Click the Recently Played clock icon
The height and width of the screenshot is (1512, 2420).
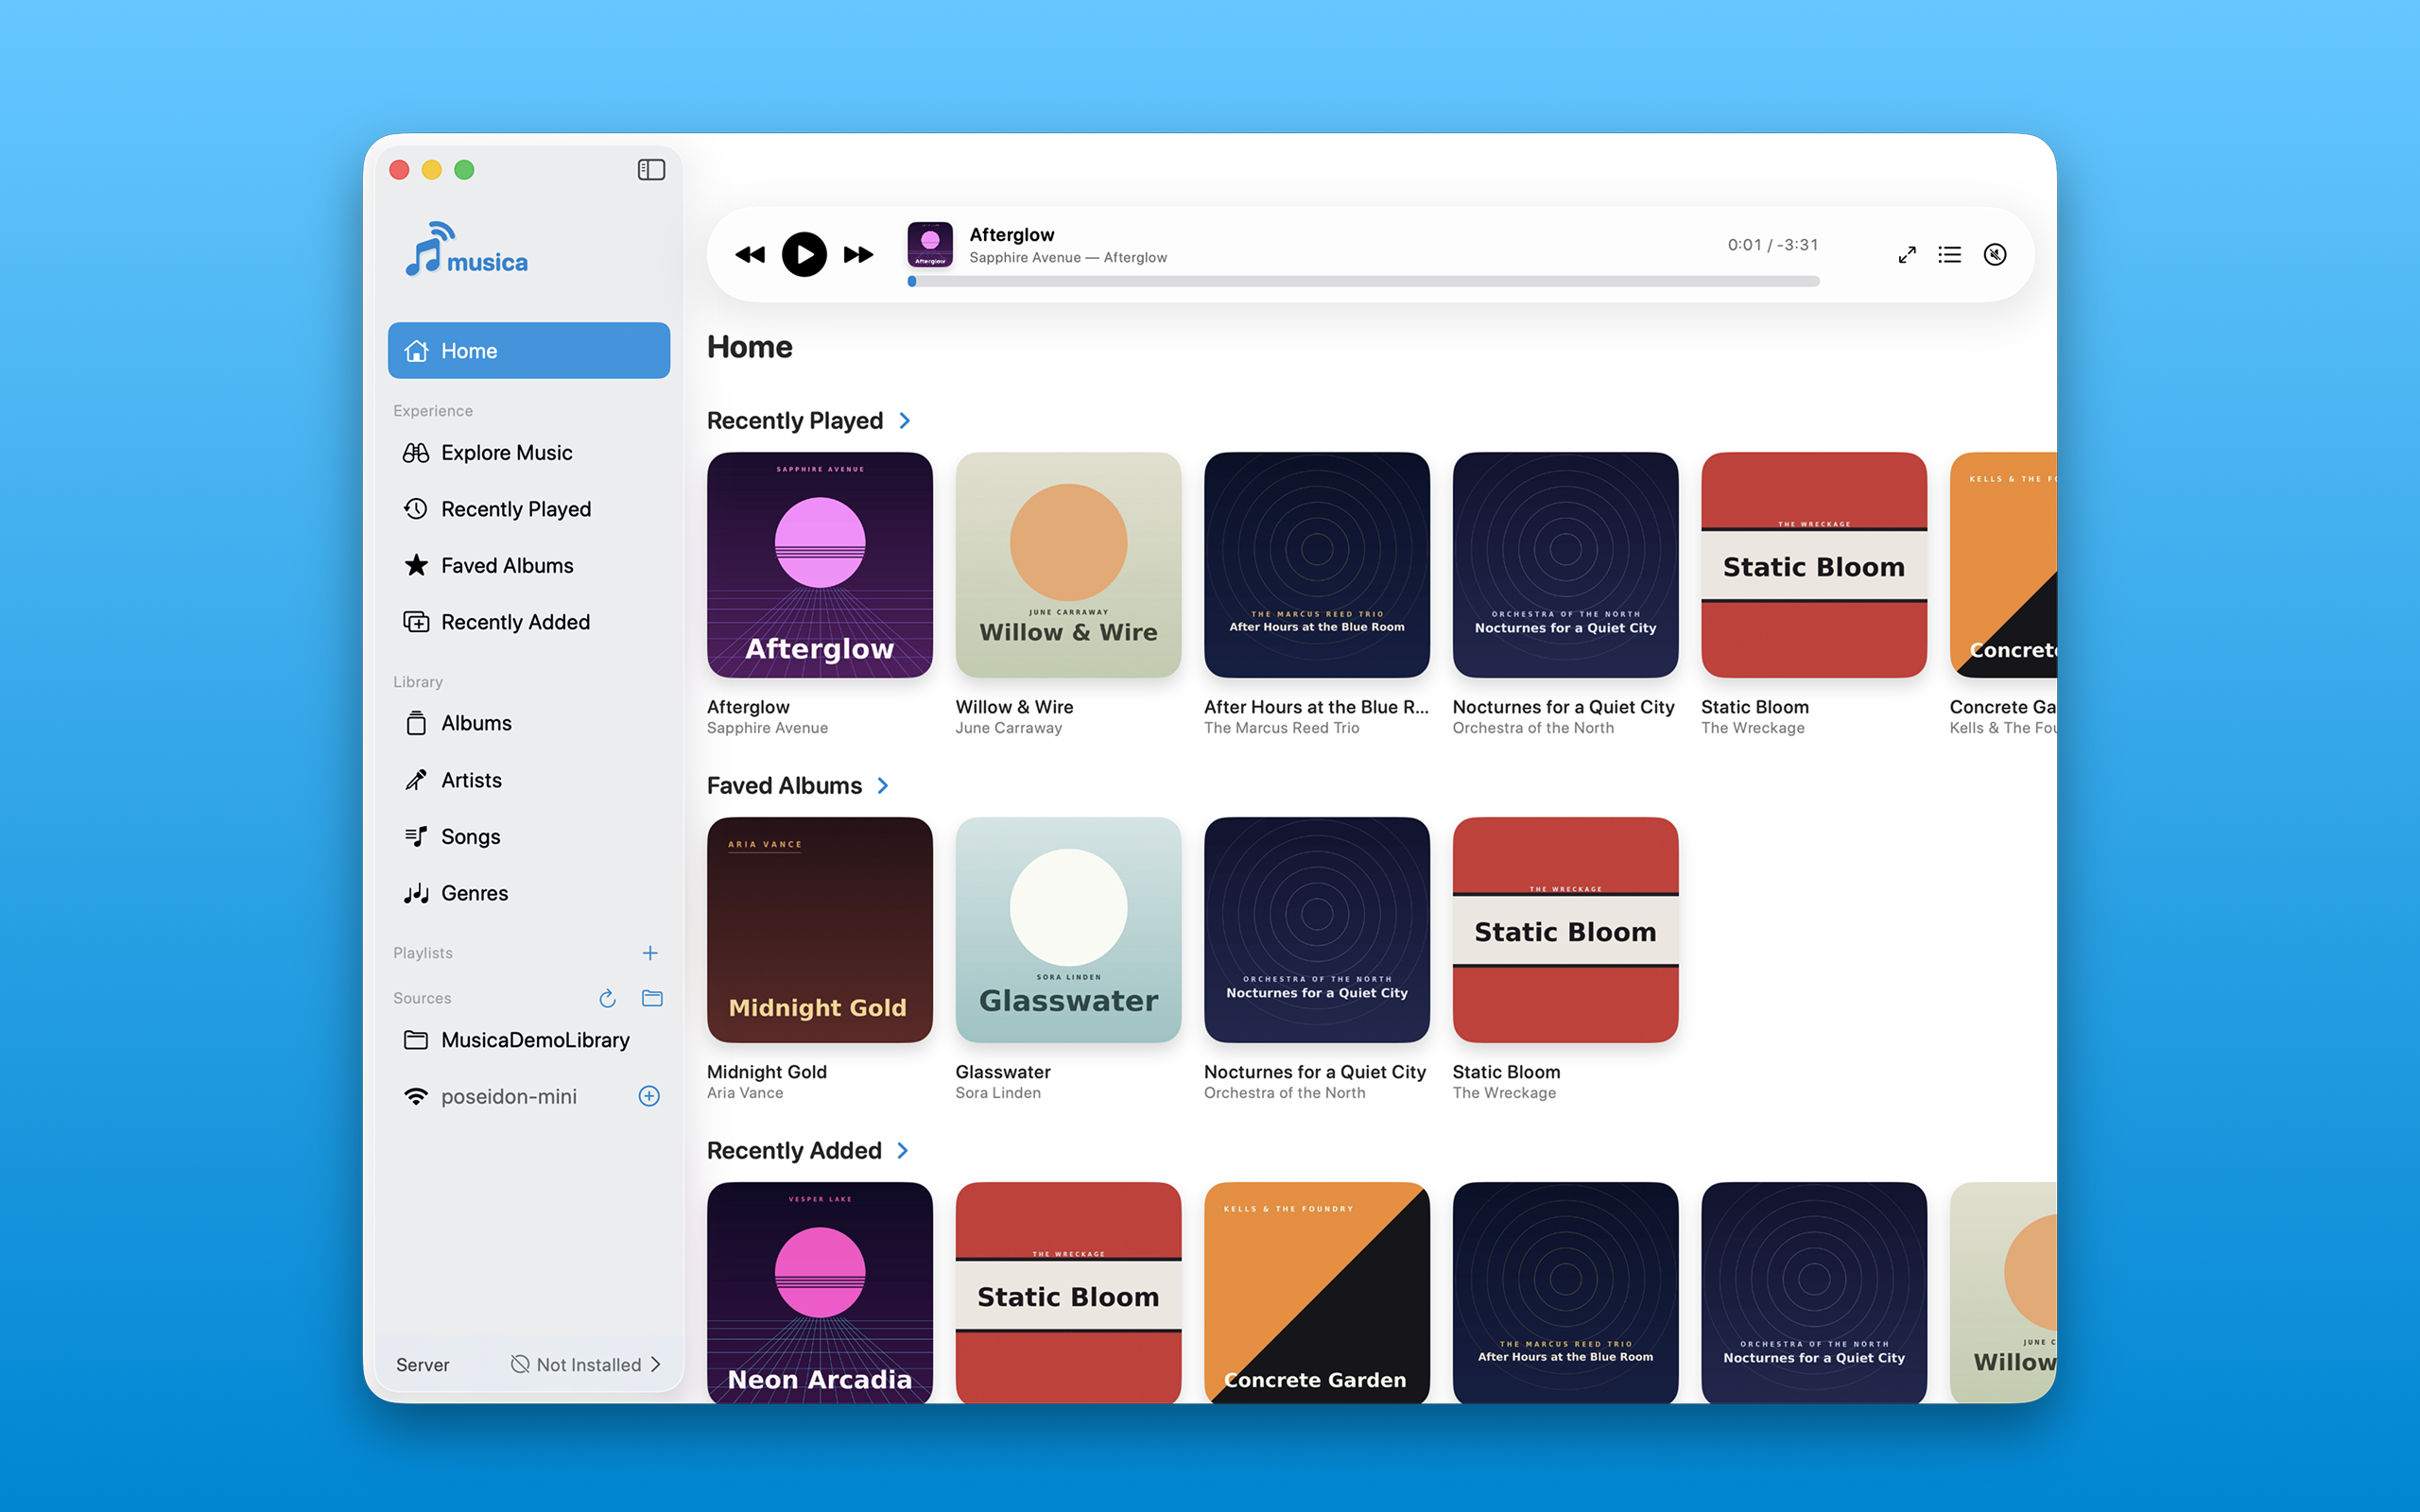coord(416,509)
